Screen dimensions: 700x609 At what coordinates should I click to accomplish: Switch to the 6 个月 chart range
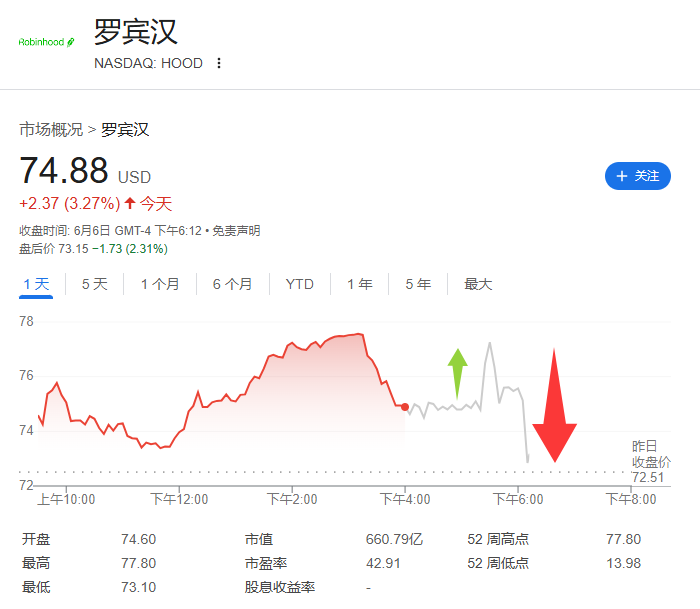tap(233, 284)
